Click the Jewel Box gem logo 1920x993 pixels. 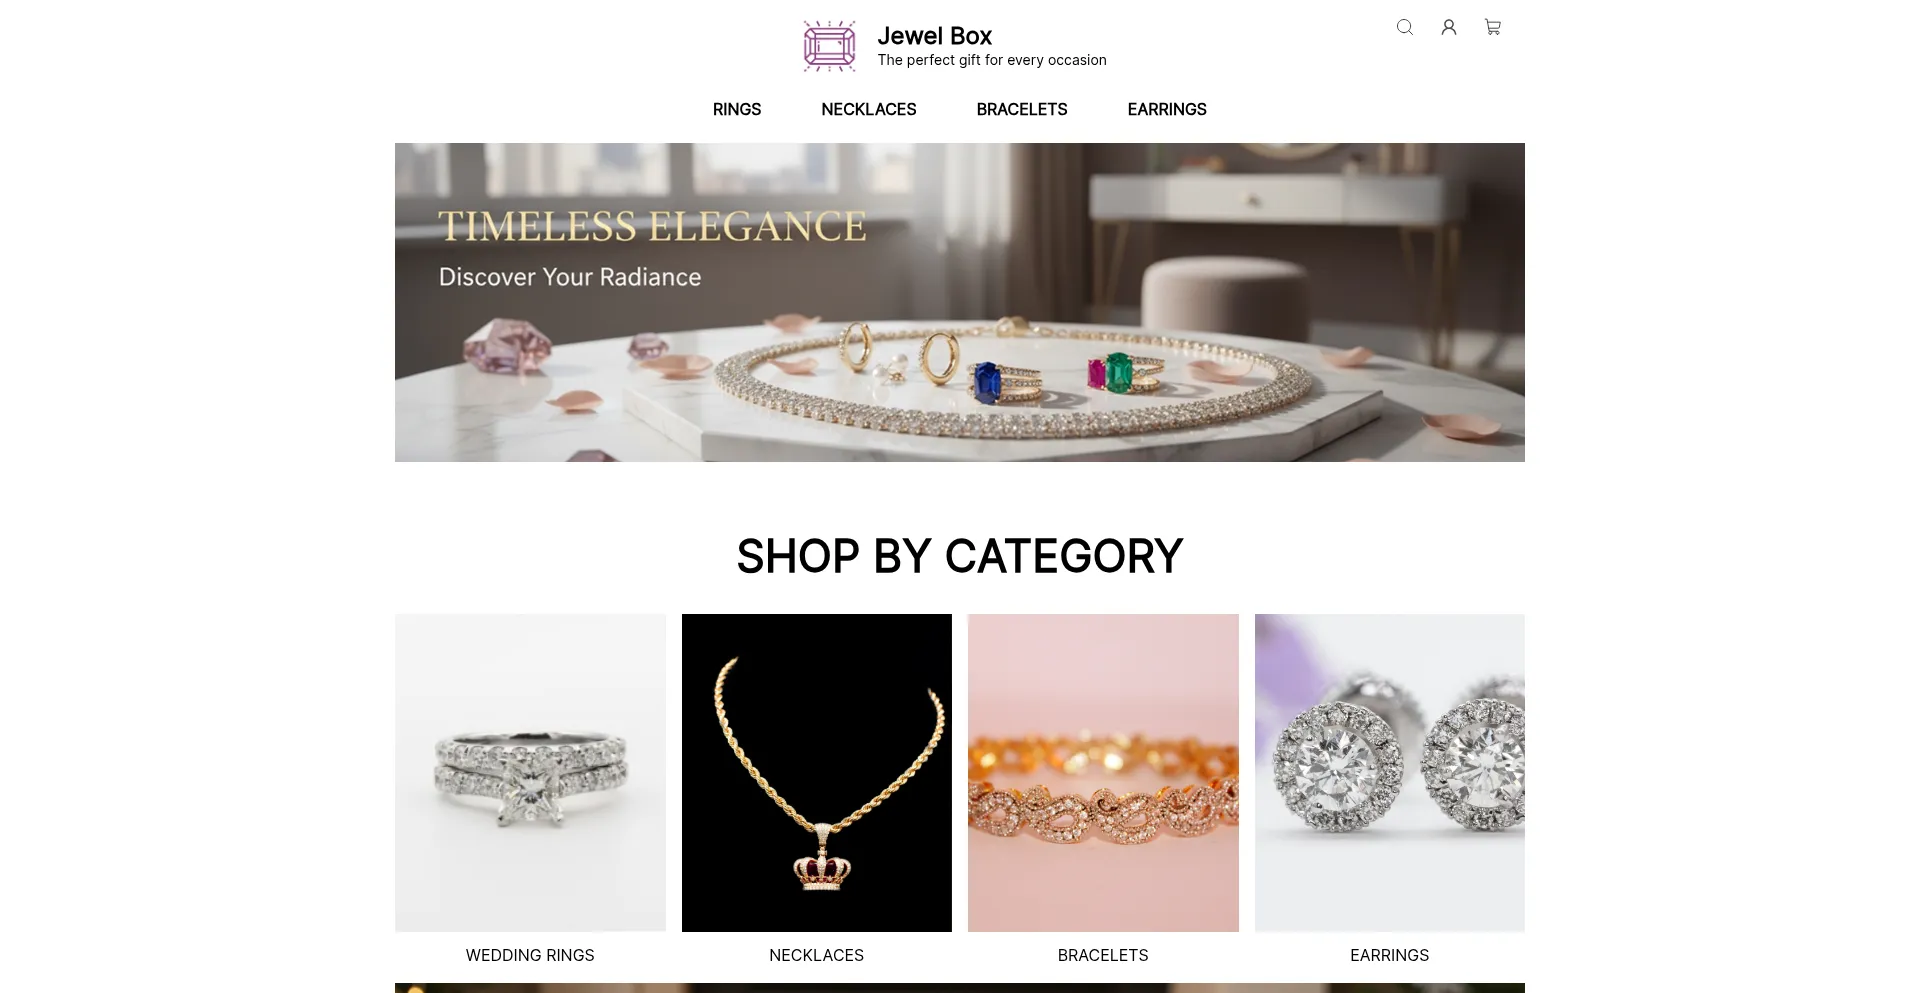pyautogui.click(x=830, y=46)
